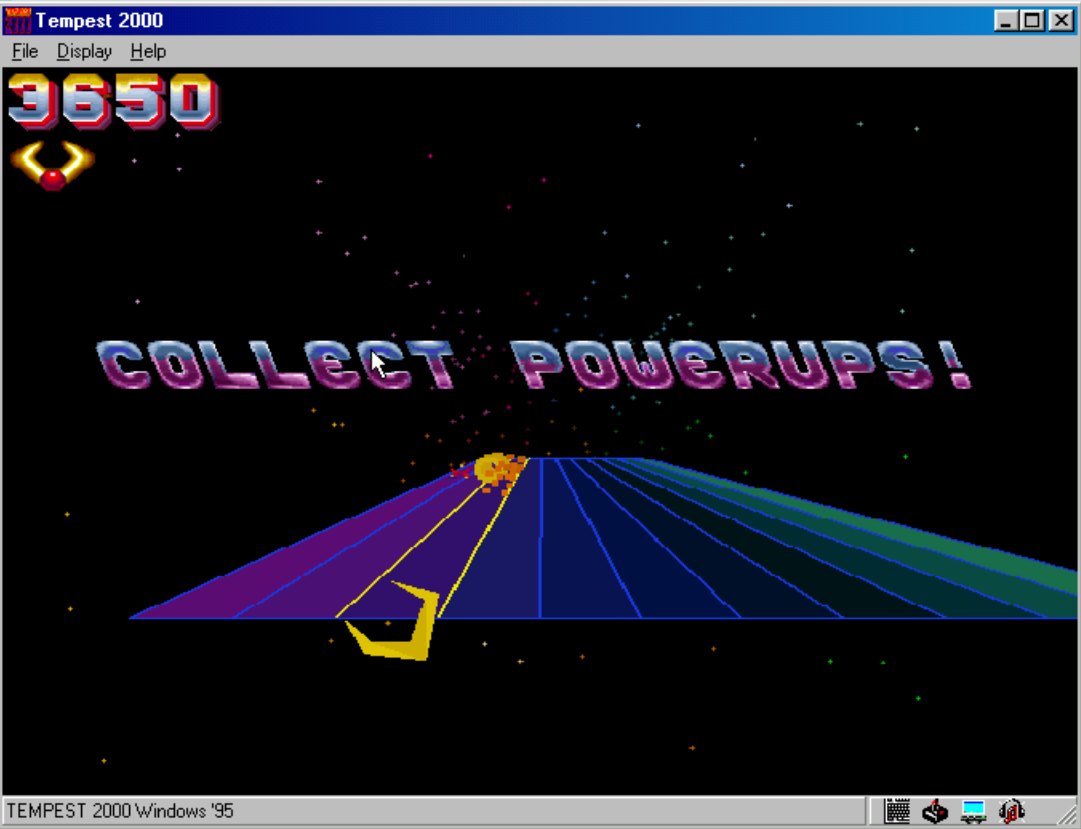Open the Display menu
1081x829 pixels.
84,51
